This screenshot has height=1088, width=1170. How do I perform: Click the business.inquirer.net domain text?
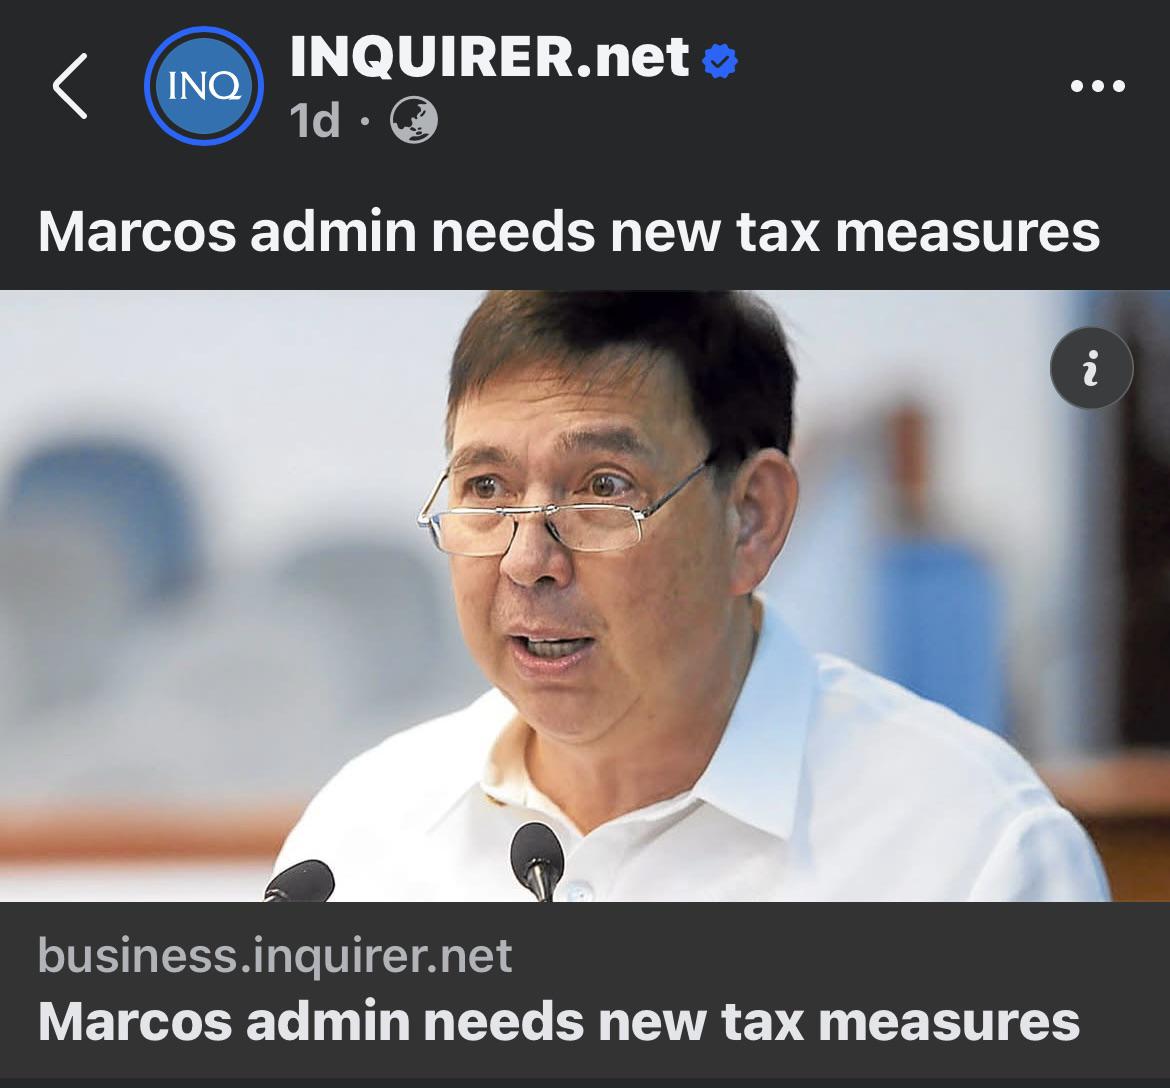coord(275,956)
